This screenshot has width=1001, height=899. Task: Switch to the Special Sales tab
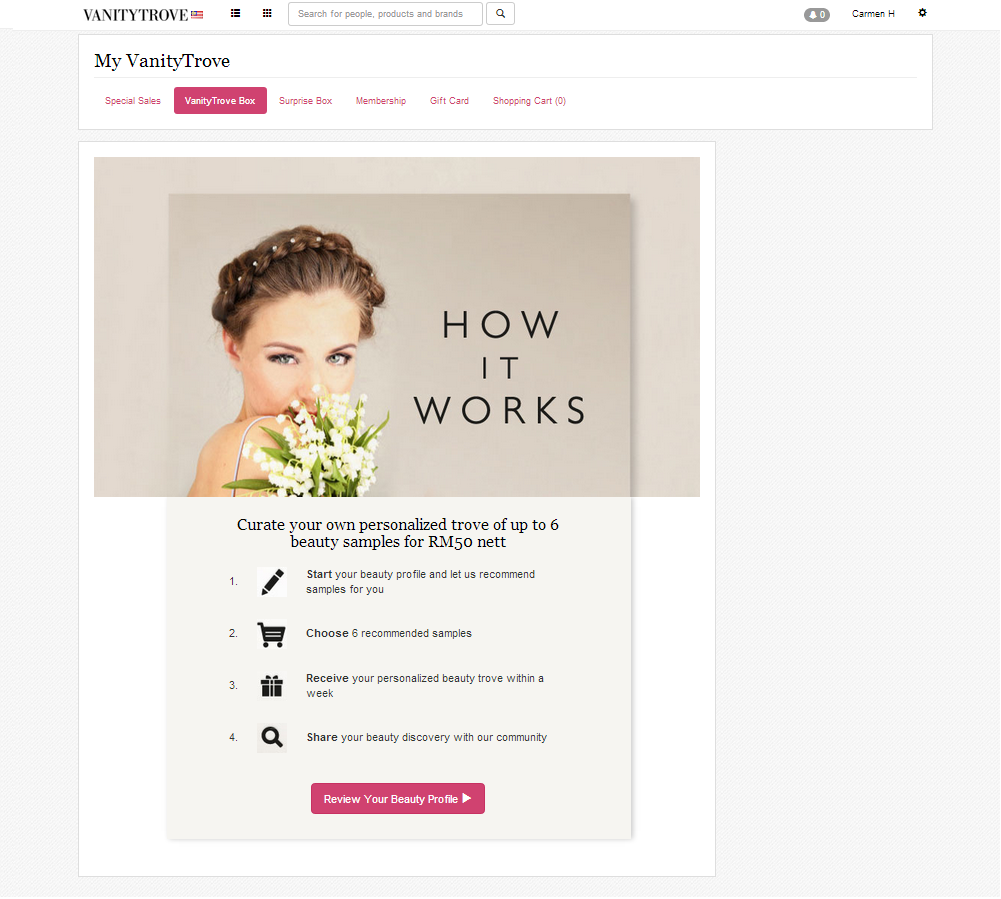click(133, 101)
